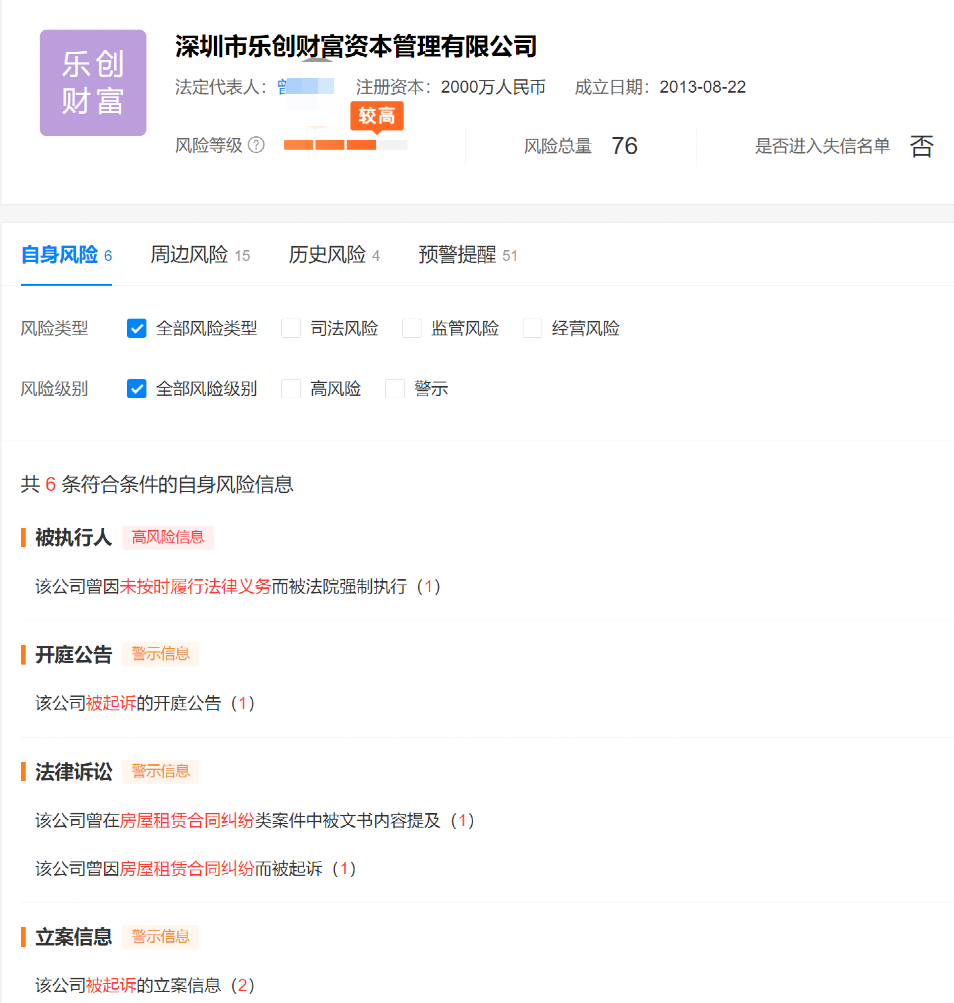Open the 被起诉 link under 立案信息

click(111, 985)
